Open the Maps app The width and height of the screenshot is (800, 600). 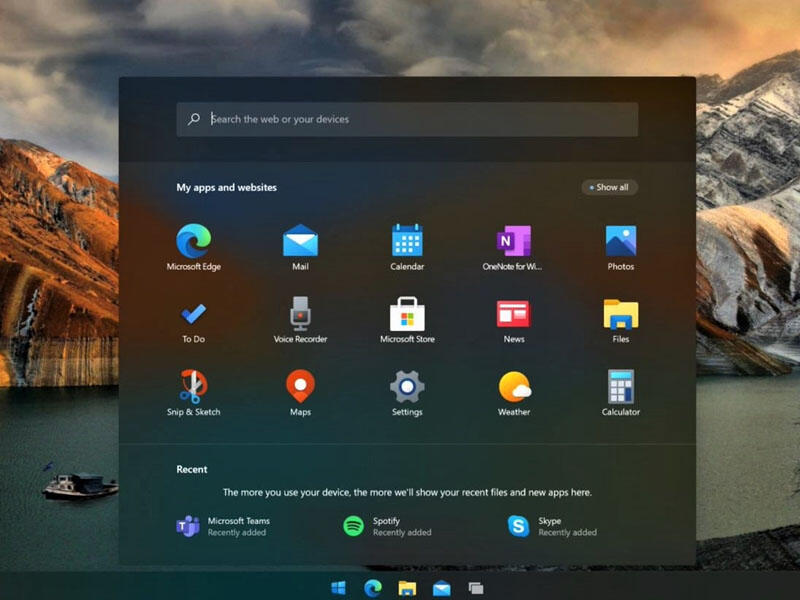(300, 387)
